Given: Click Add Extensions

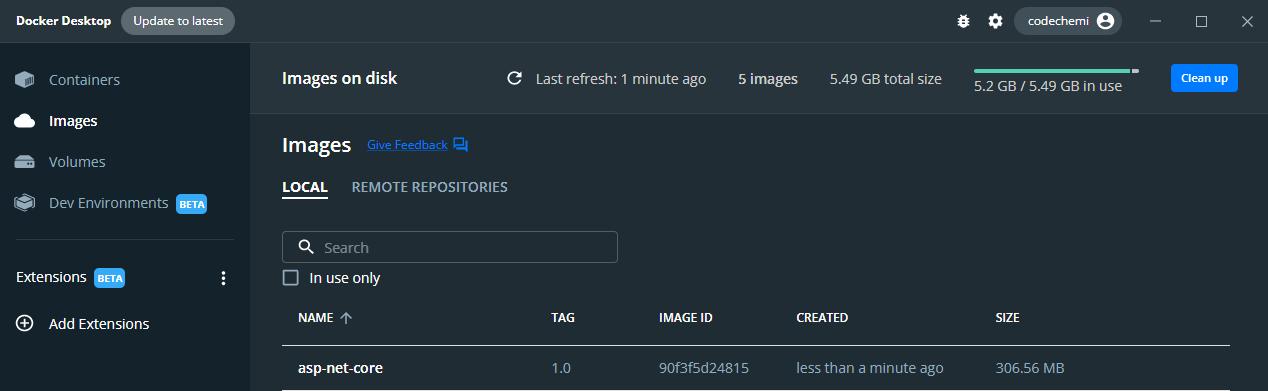Looking at the screenshot, I should point(99,324).
